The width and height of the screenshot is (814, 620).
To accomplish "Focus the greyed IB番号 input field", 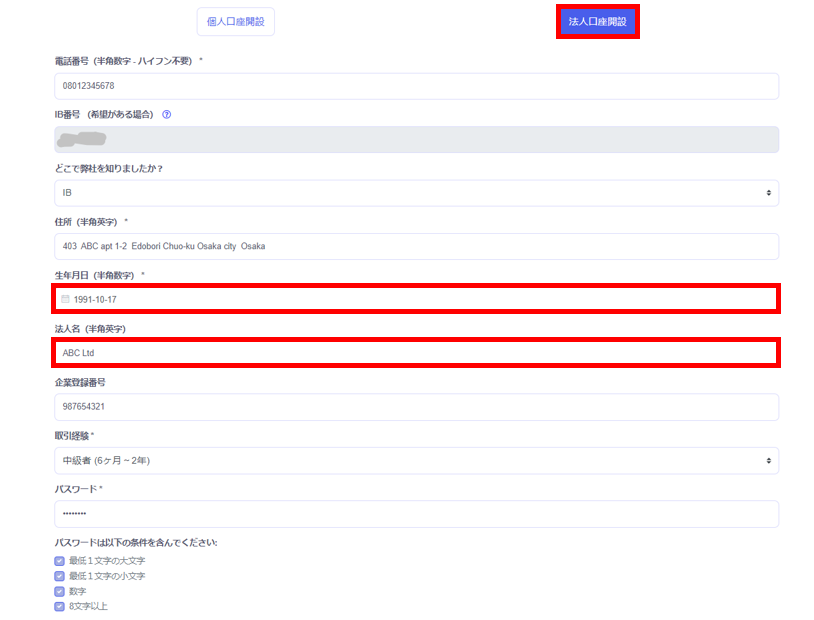I will click(416, 140).
